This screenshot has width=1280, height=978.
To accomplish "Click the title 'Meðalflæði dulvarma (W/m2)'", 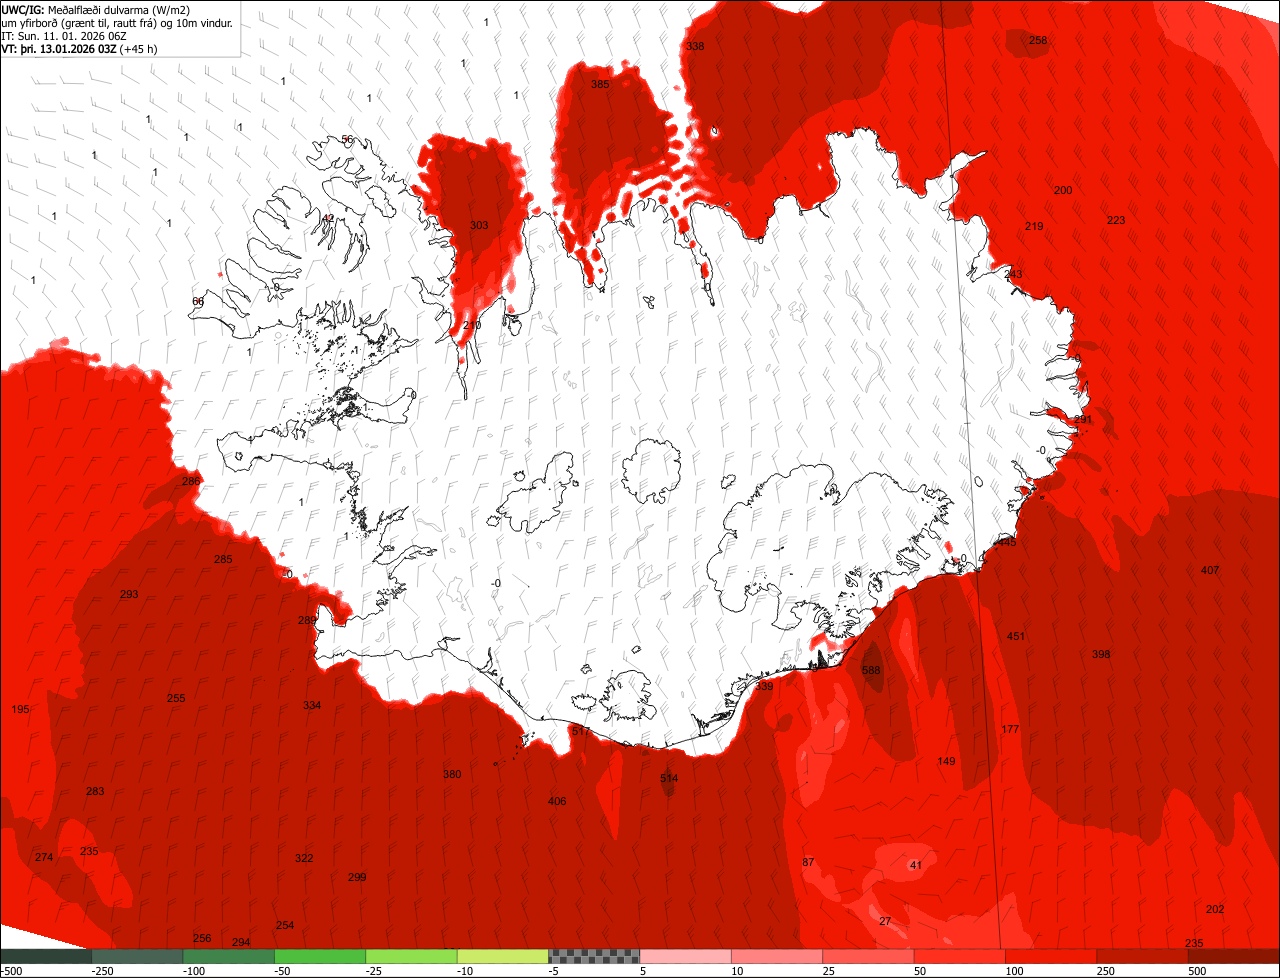I will 119,10.
